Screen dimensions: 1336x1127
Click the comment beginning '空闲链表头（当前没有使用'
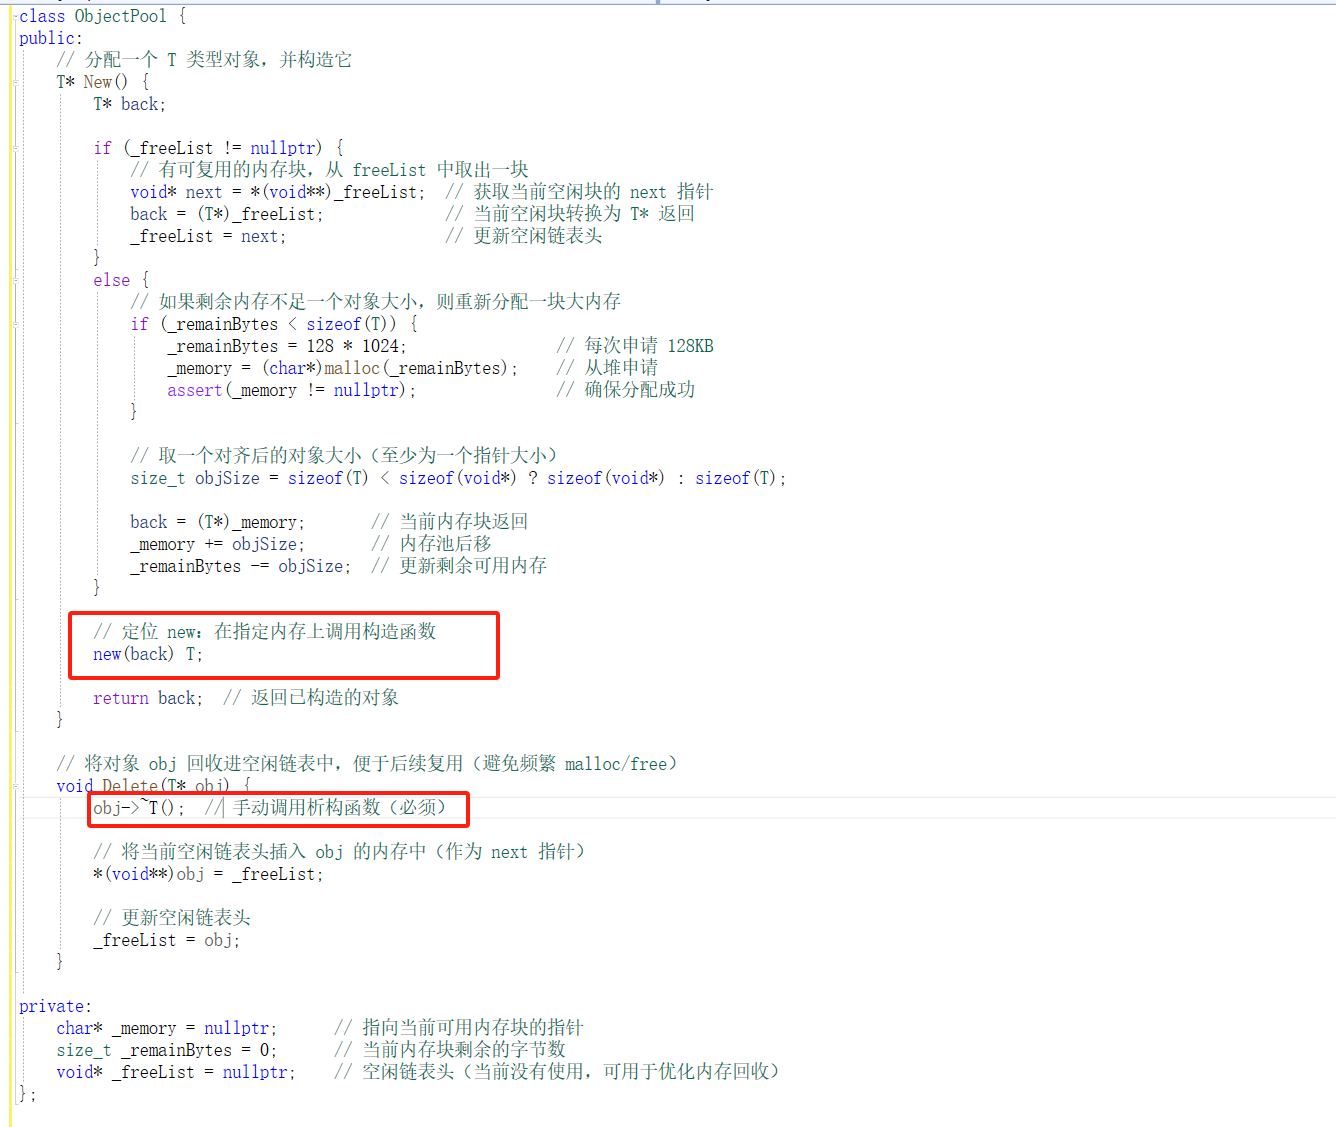(x=557, y=1072)
